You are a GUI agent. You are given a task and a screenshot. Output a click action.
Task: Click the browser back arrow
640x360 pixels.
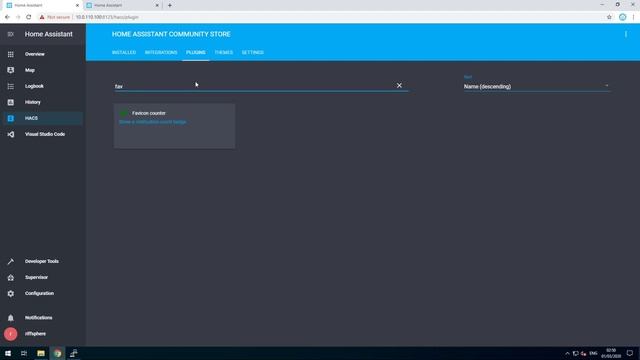tap(7, 17)
